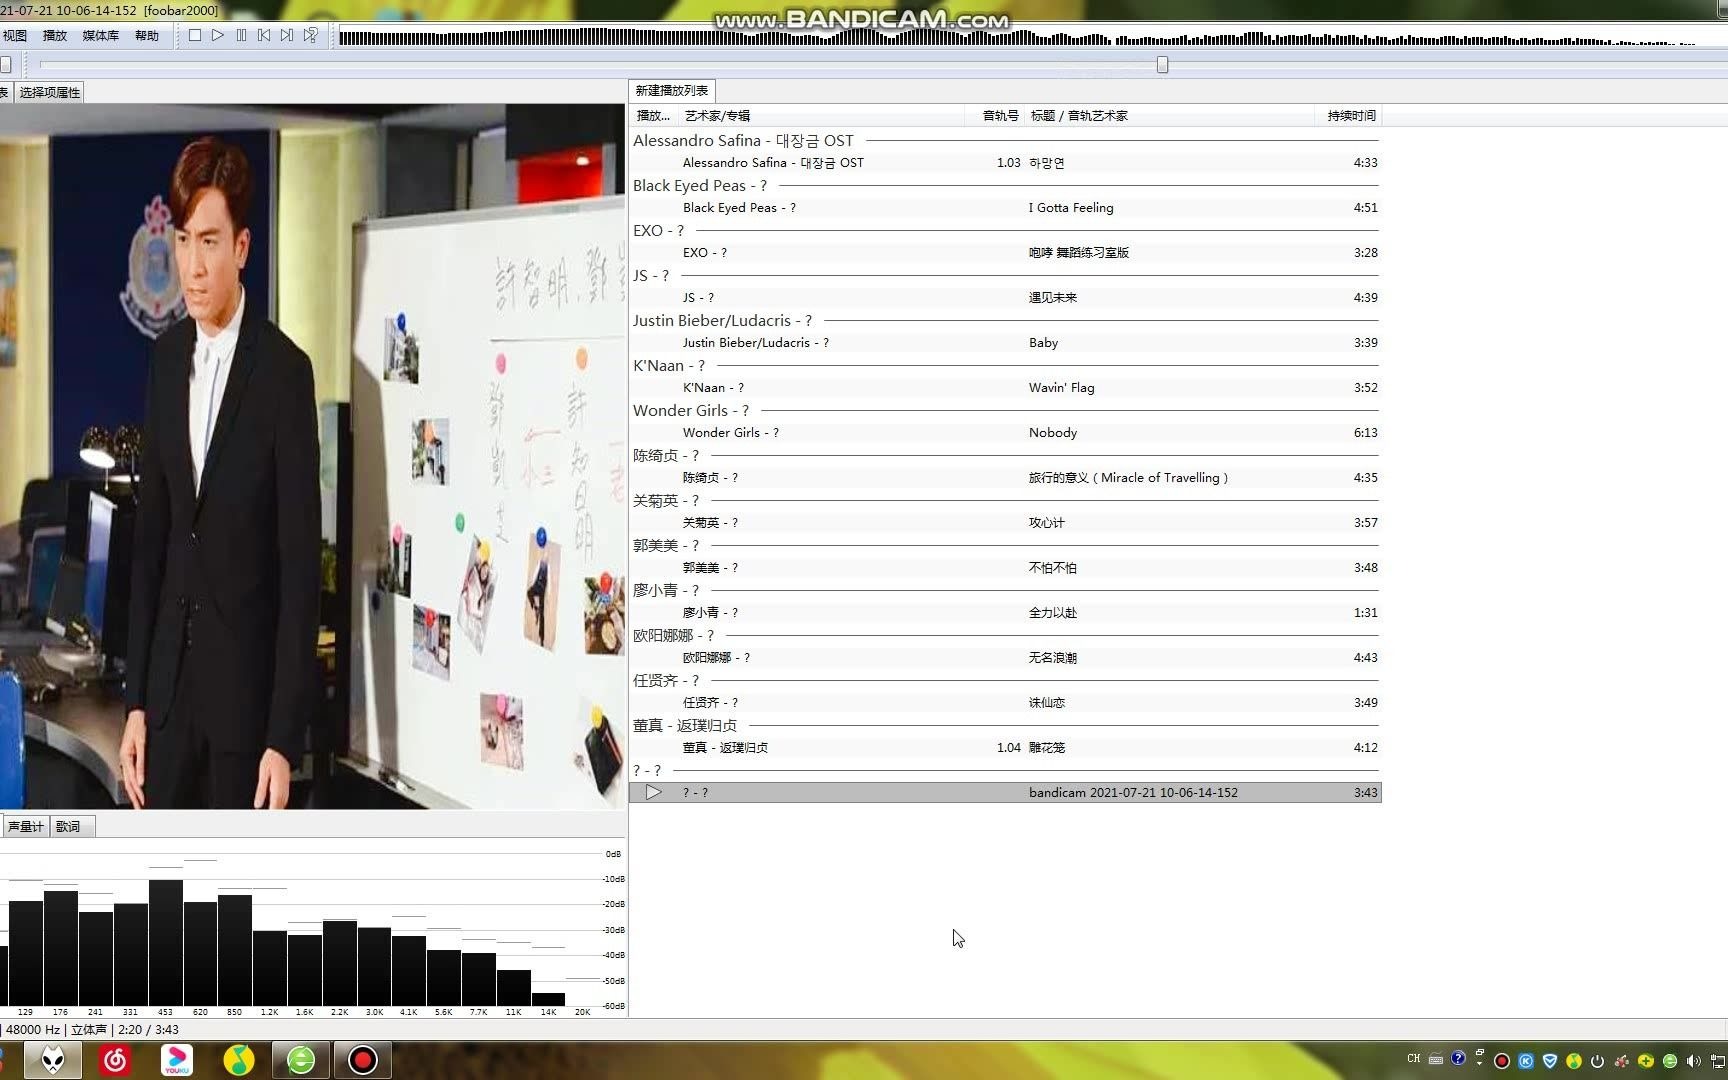Screen dimensions: 1728x1080
Task: Select the track I Gotta Feeling
Action: point(1005,207)
